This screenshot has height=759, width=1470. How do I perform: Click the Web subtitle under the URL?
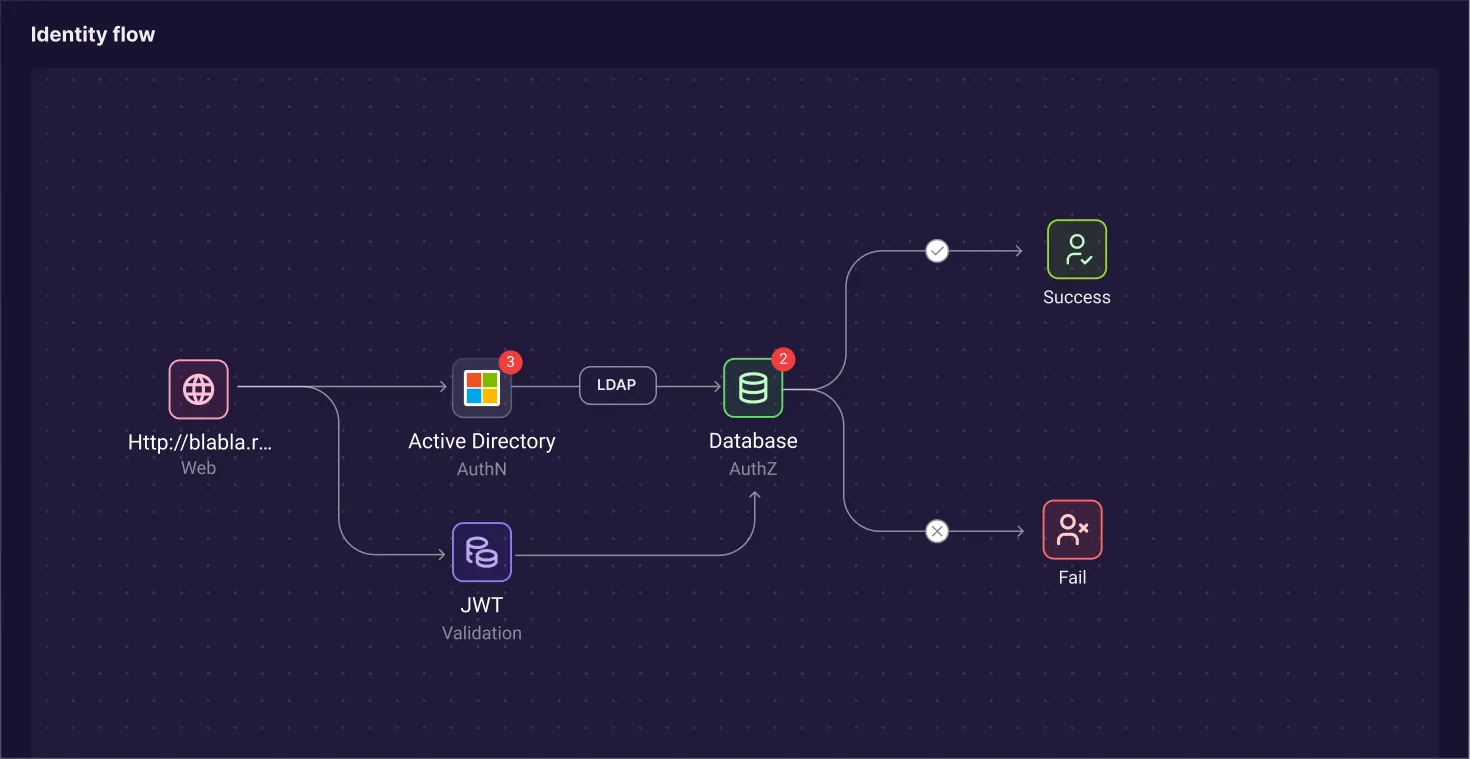point(198,468)
